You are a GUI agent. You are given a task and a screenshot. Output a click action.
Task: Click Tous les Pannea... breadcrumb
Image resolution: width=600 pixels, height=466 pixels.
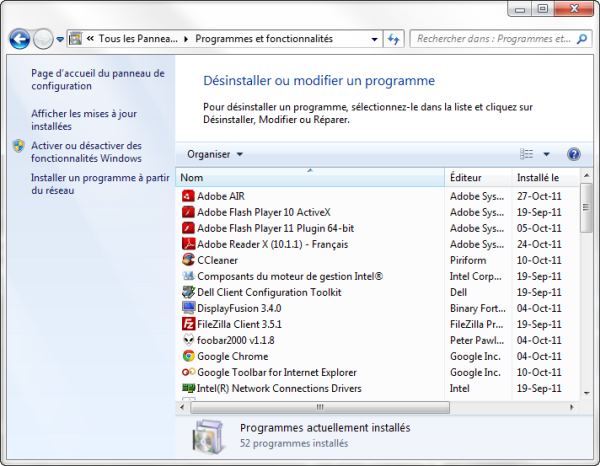tap(138, 39)
